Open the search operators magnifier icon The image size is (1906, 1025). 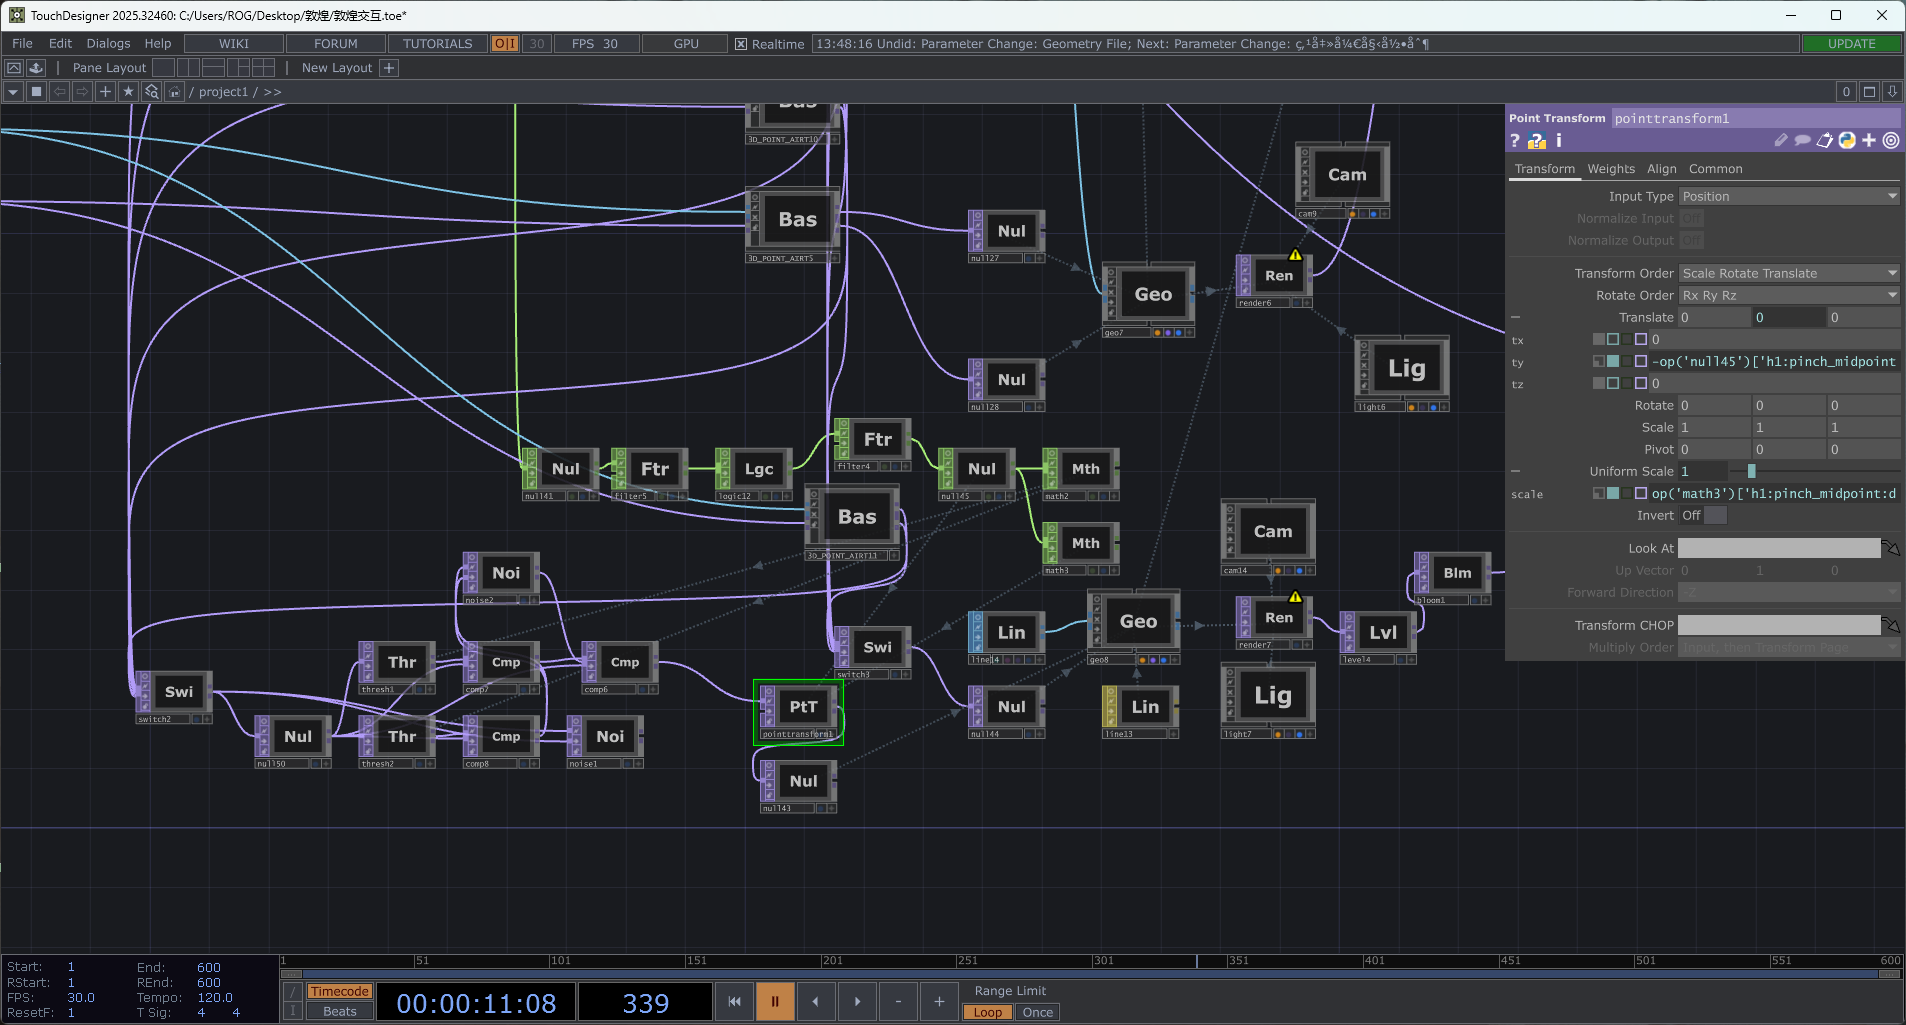(151, 92)
